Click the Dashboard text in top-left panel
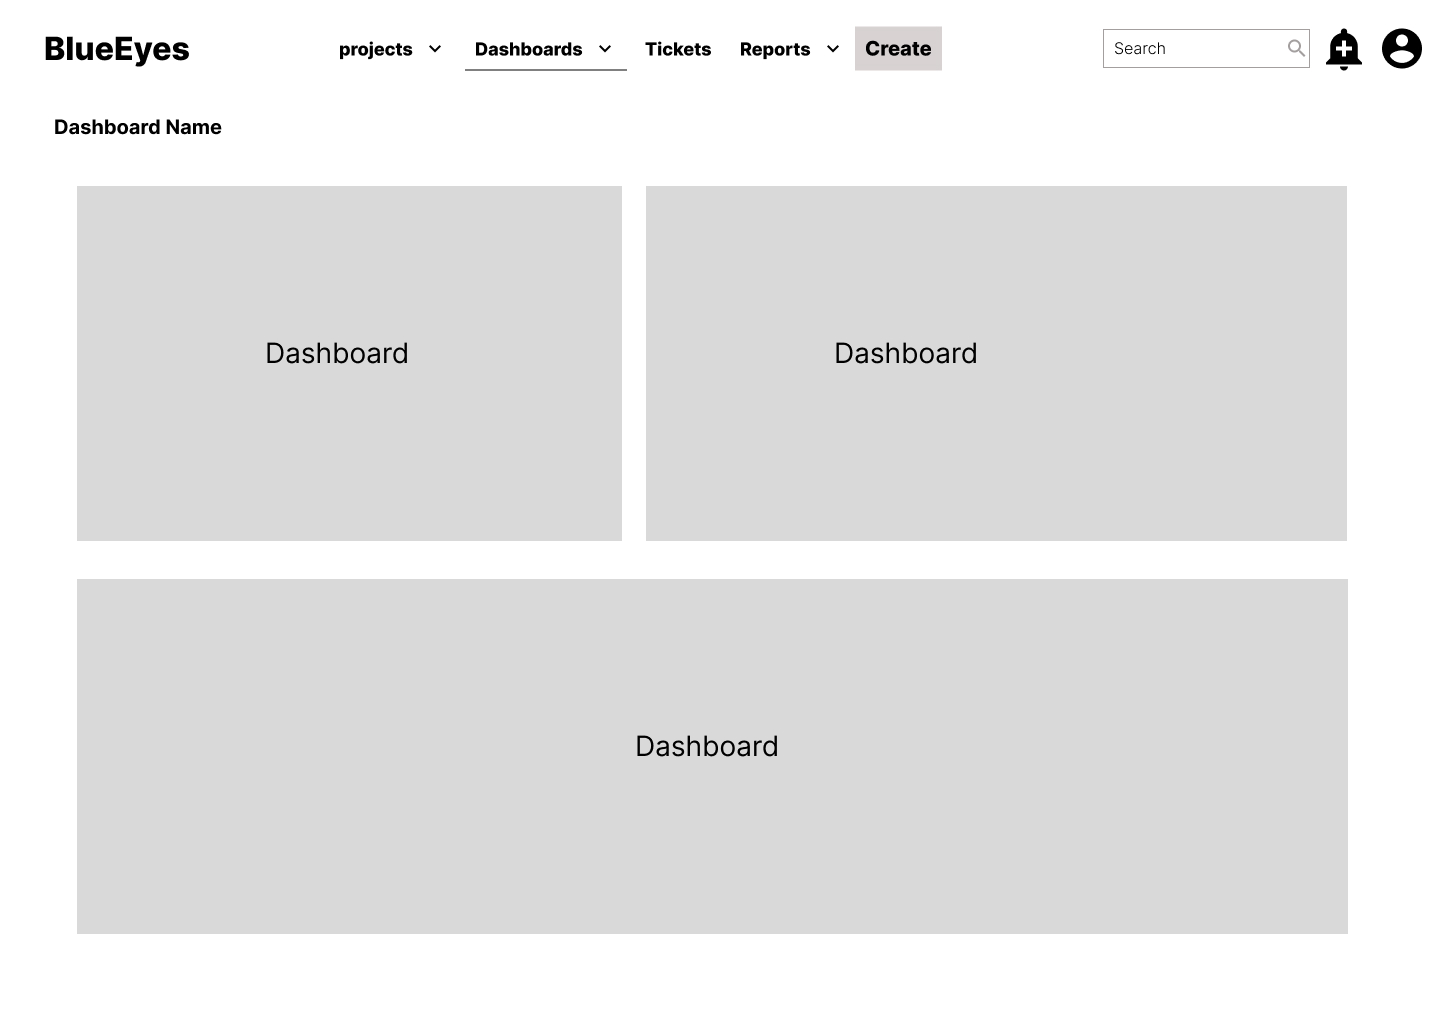Image resolution: width=1440 pixels, height=1024 pixels. coord(337,353)
